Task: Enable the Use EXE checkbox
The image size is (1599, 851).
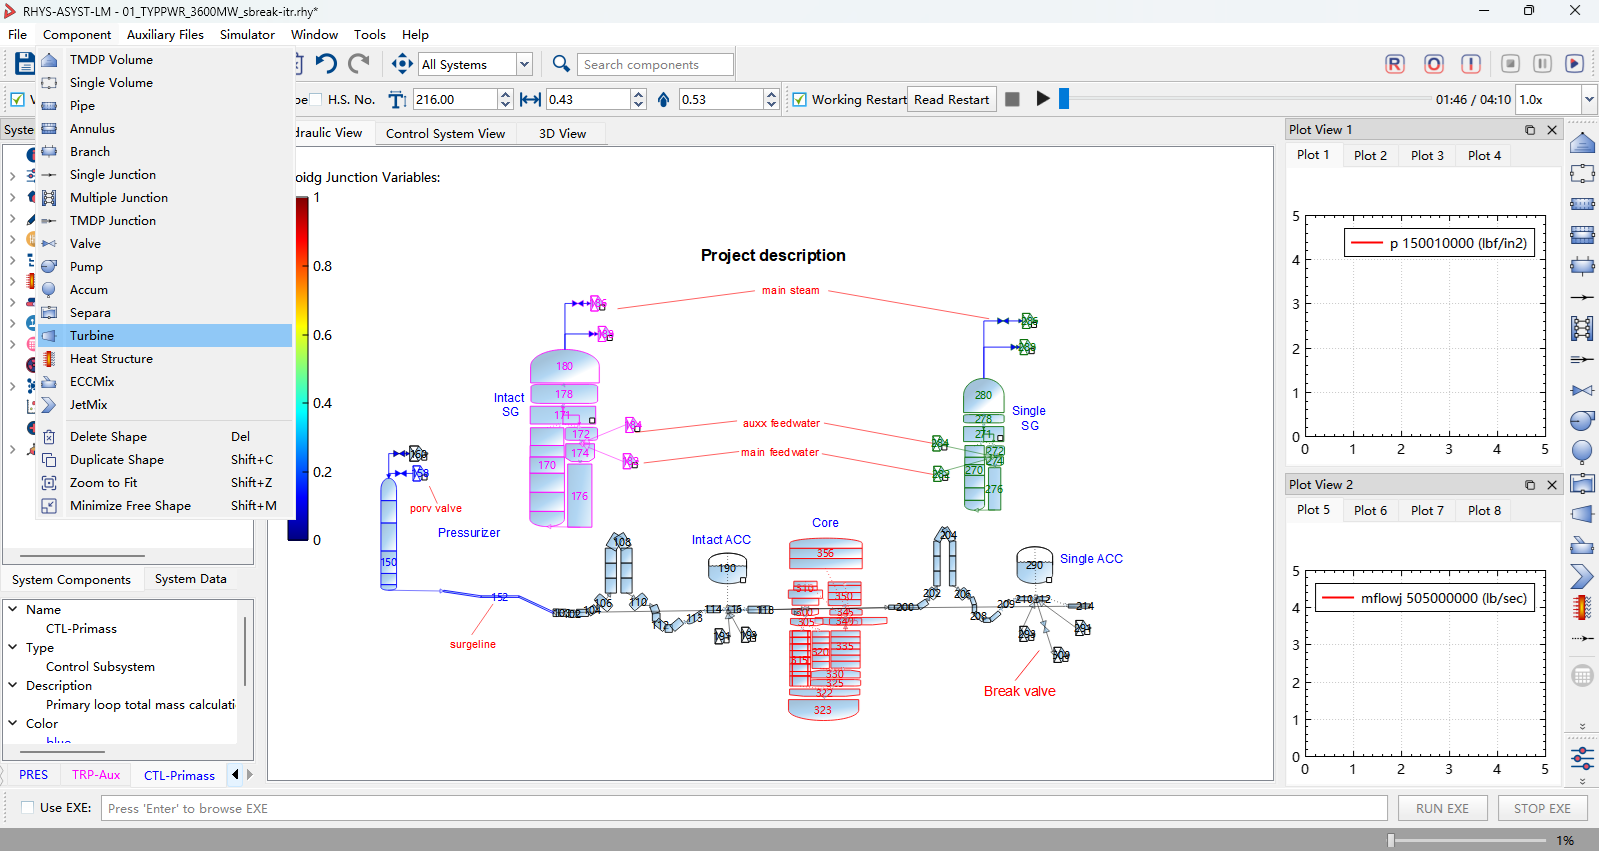Action: [28, 807]
